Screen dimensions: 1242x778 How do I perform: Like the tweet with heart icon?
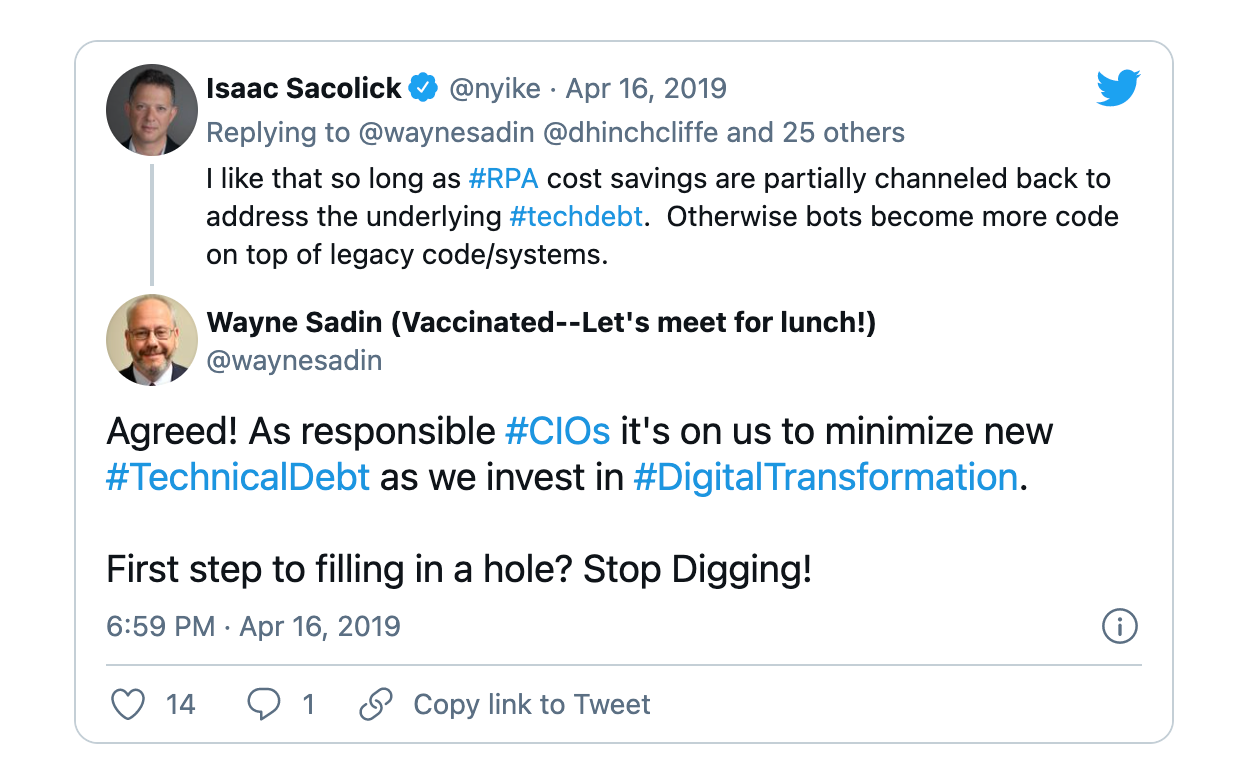tap(128, 705)
